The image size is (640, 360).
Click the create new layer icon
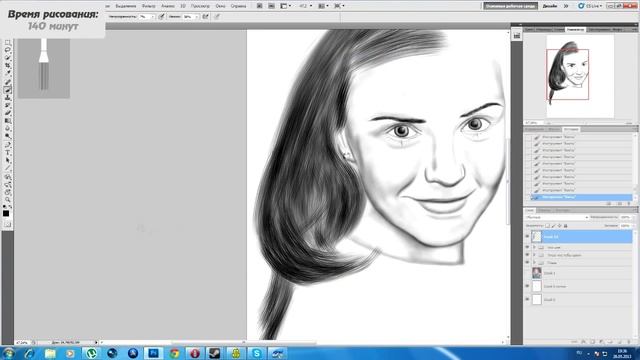tap(620, 342)
